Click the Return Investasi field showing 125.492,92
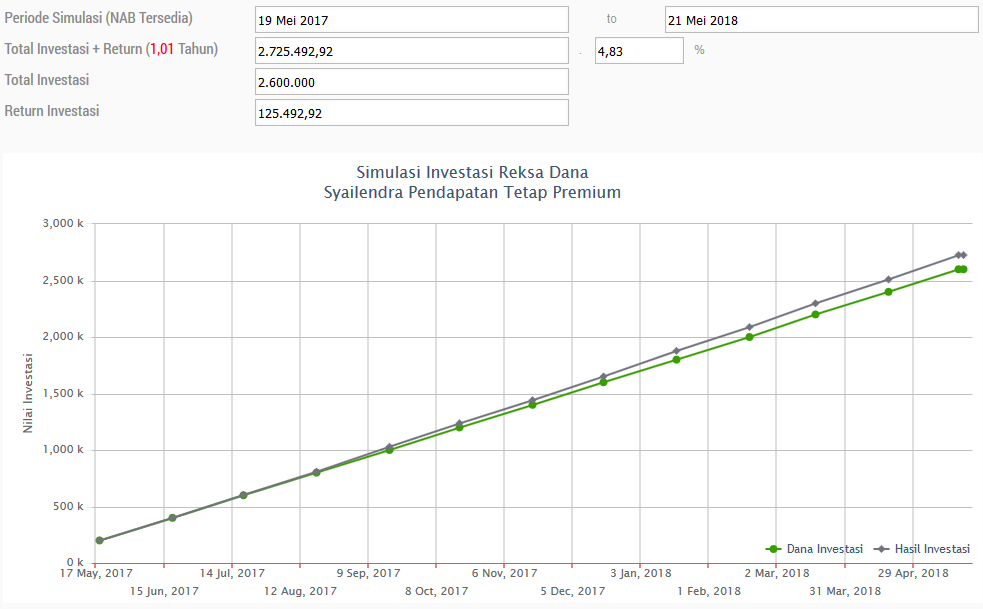 tap(411, 113)
